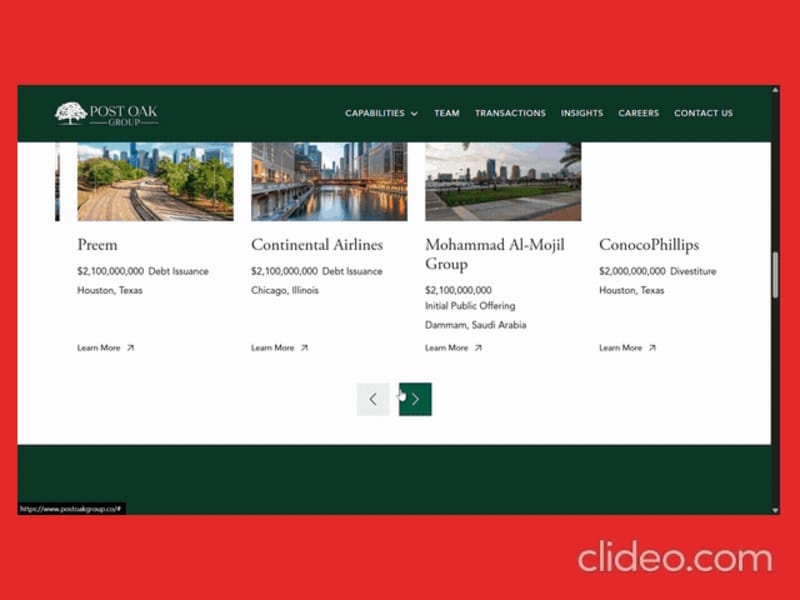Click the Dammam, Saudi Arabia location text
Screen dimensions: 800x600
[476, 325]
